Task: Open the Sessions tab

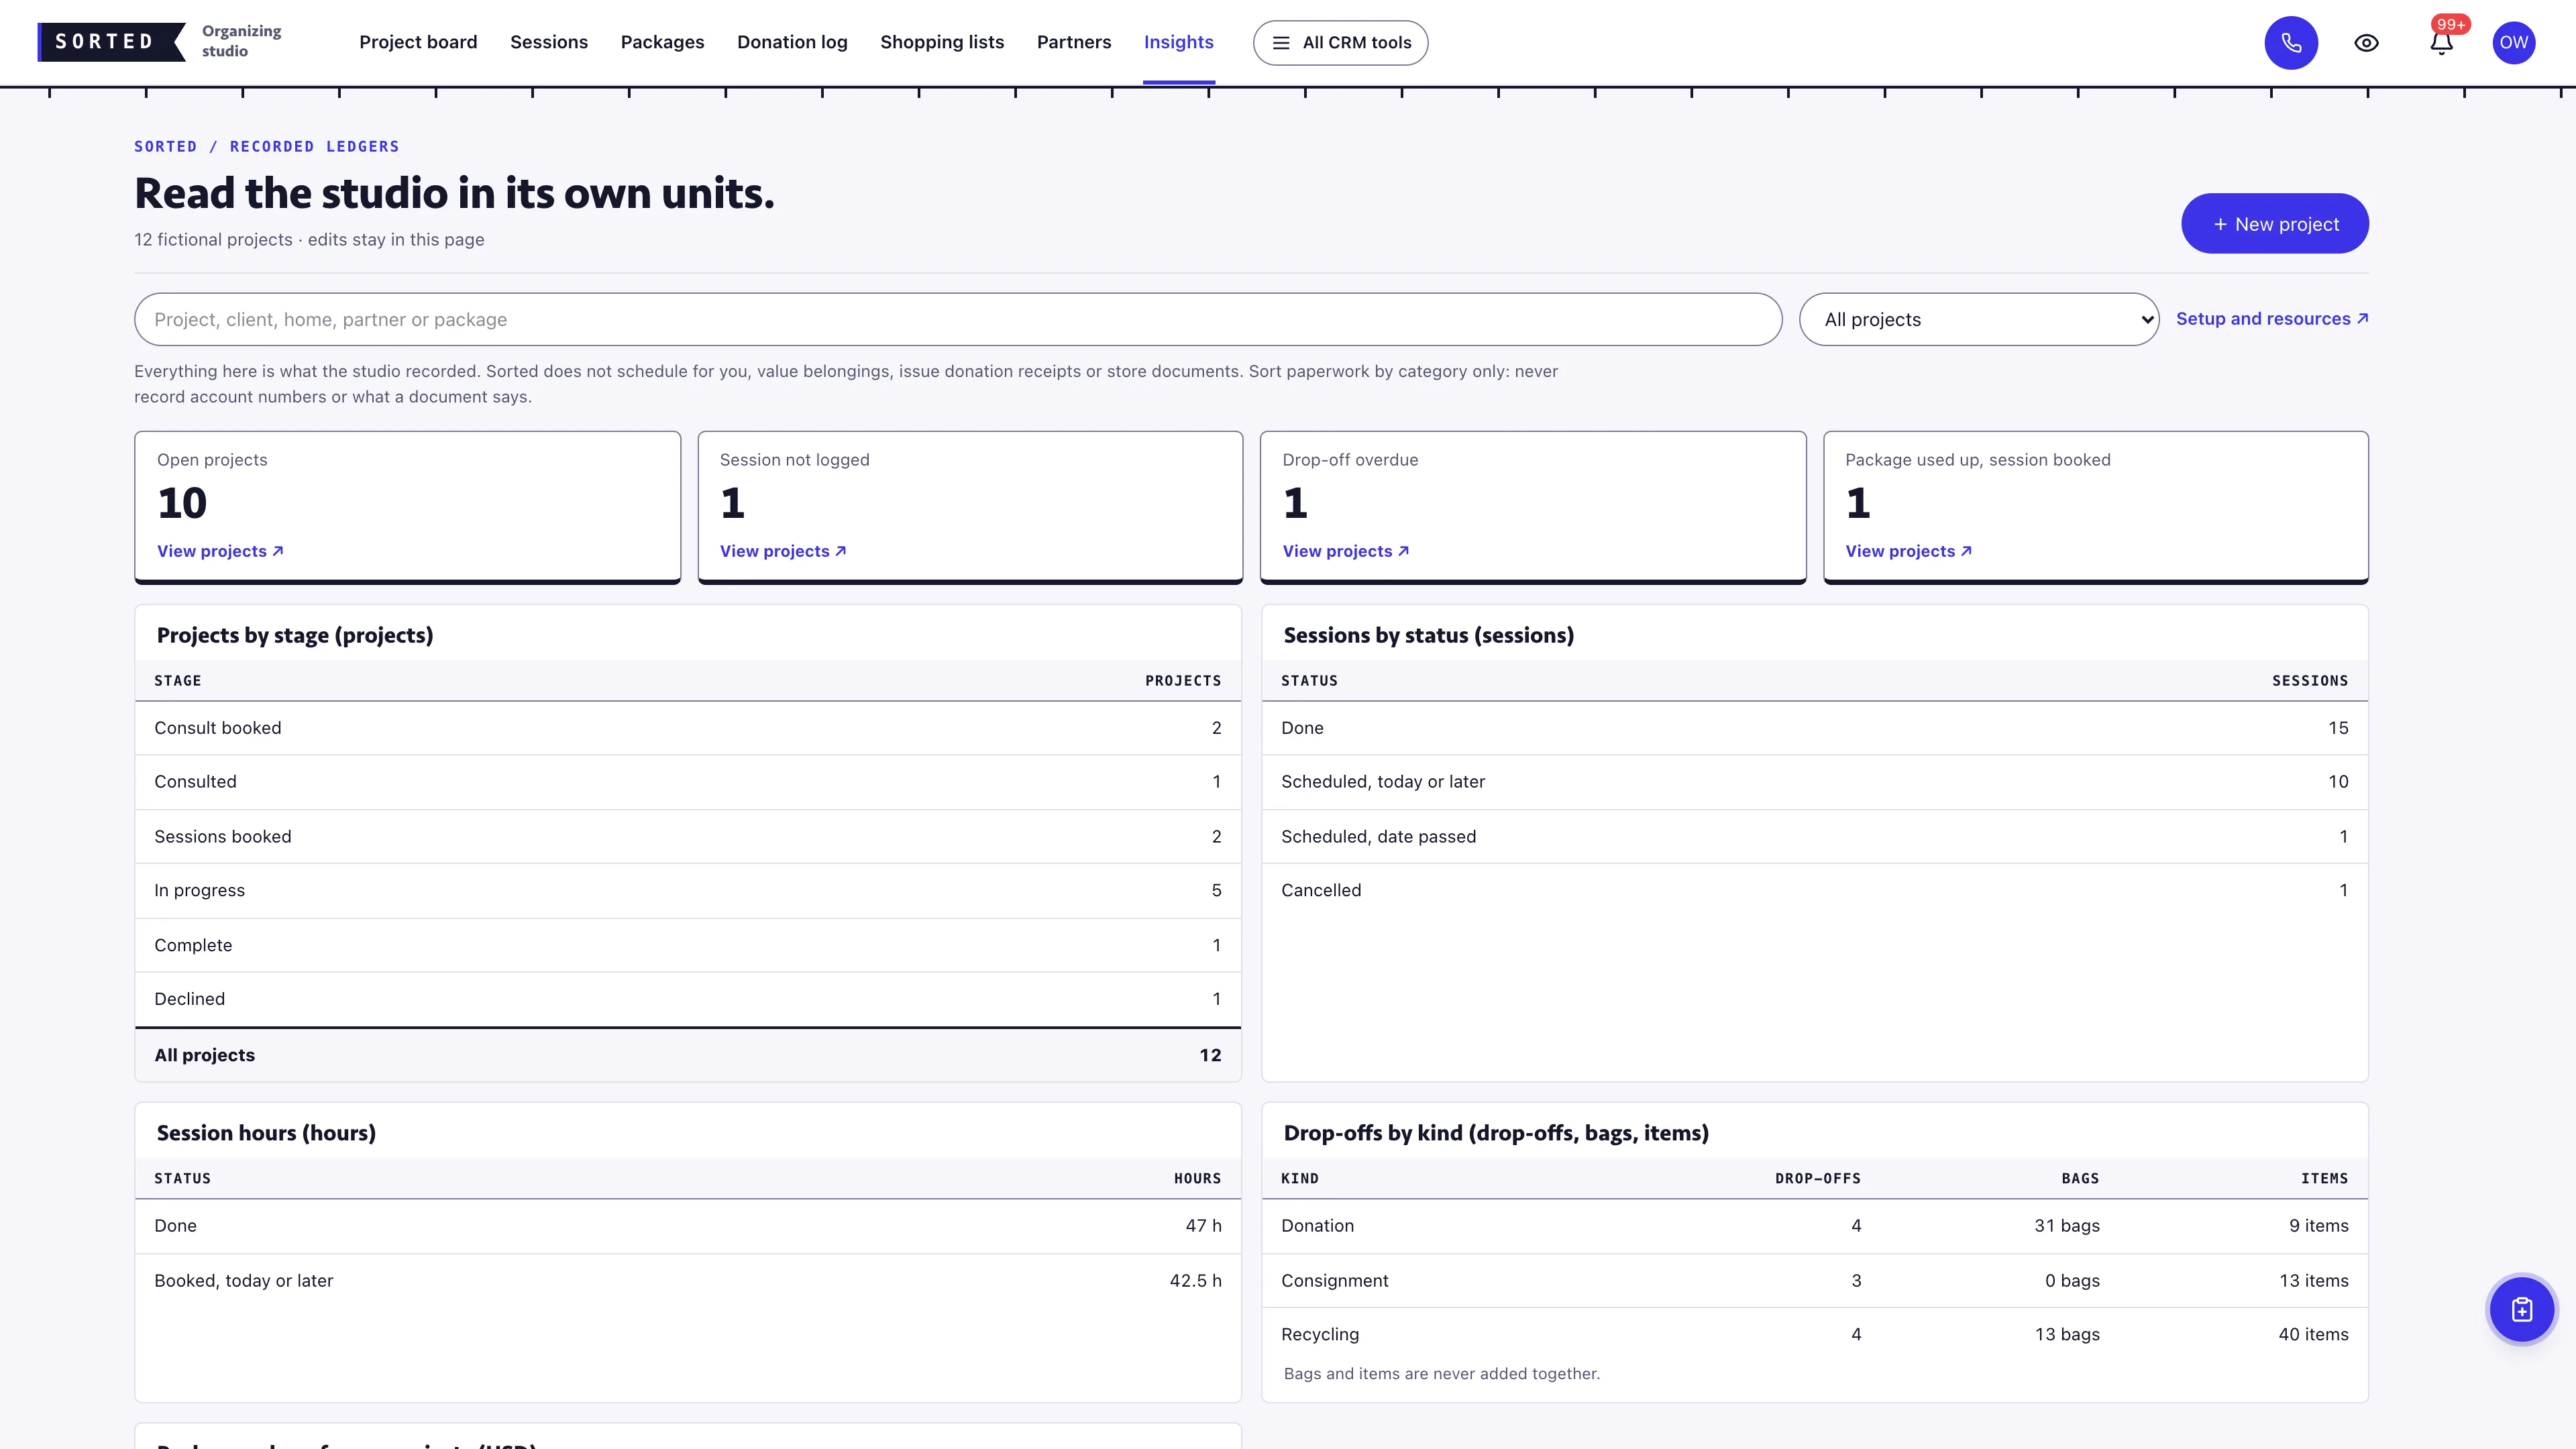Action: pos(549,42)
